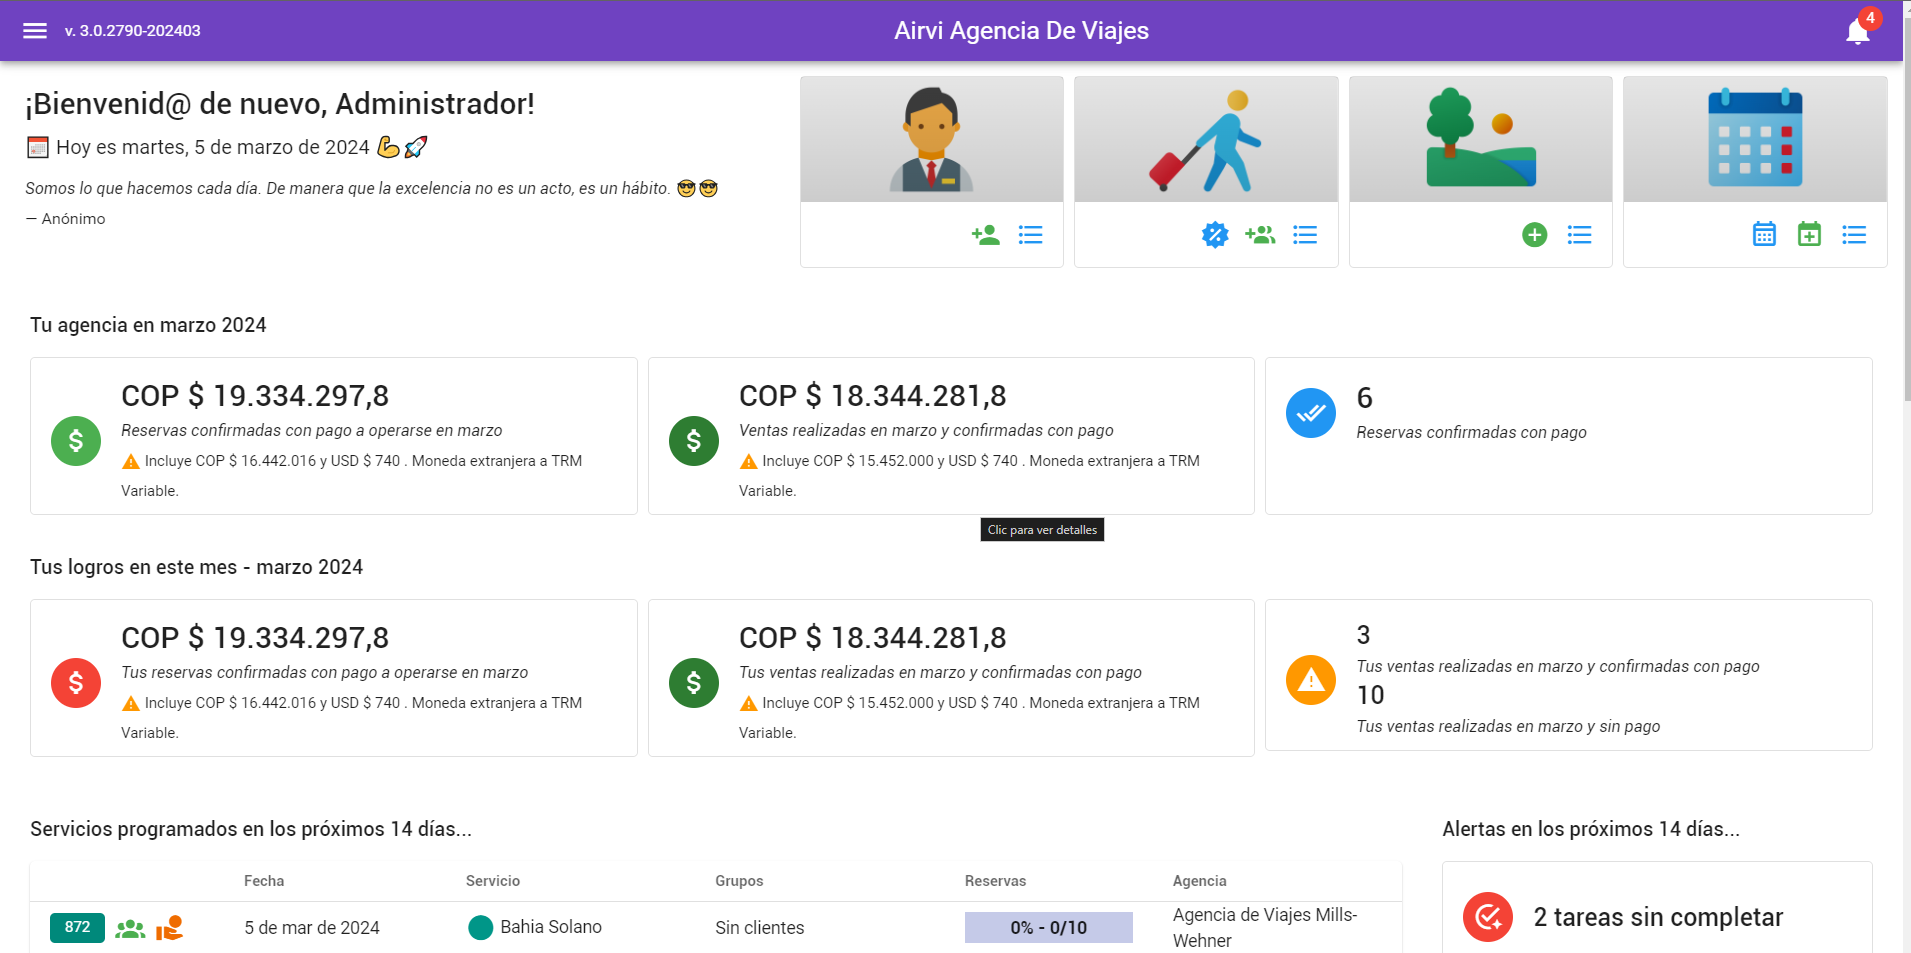Viewport: 1911px width, 953px height.
Task: Click add-person icon in agent card
Action: 985,235
